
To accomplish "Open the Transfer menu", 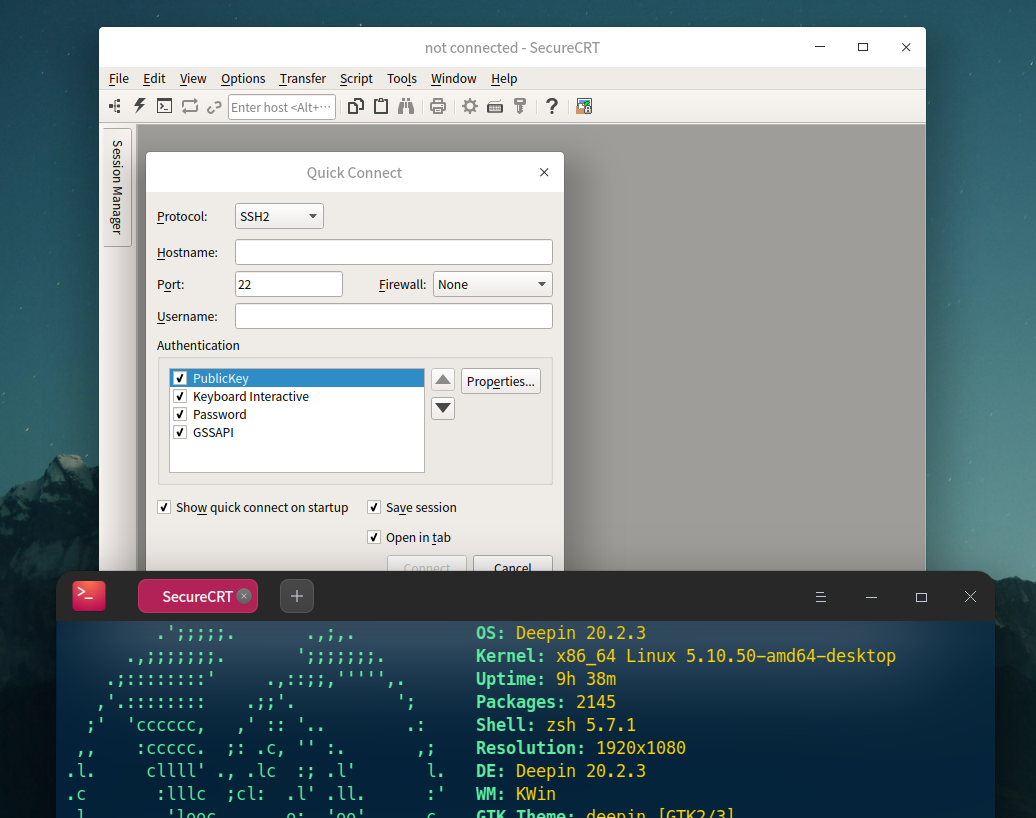I will (302, 79).
